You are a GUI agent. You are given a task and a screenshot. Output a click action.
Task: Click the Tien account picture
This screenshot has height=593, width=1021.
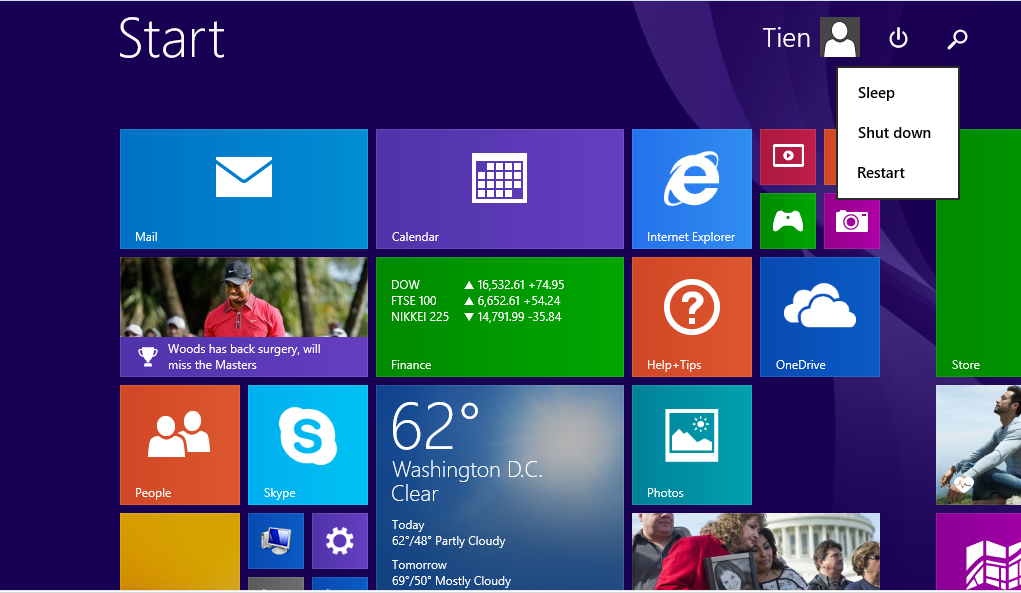pyautogui.click(x=839, y=38)
